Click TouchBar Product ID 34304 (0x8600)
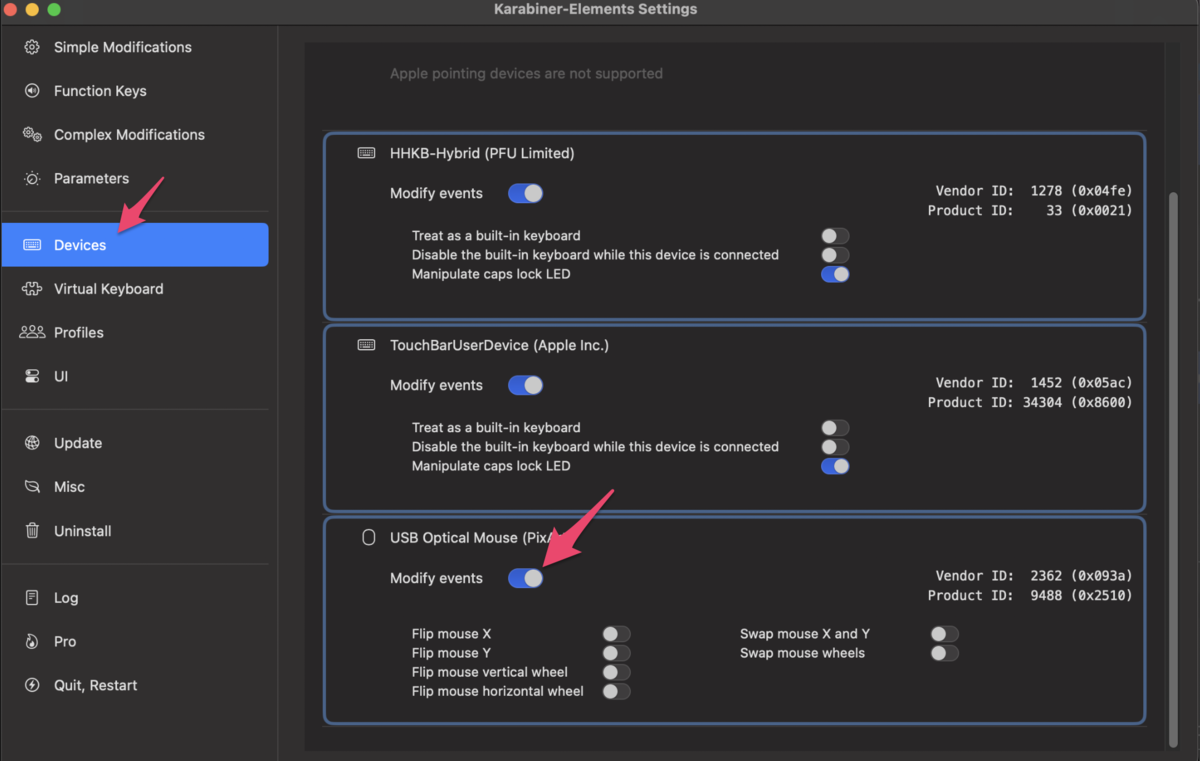Image resolution: width=1200 pixels, height=761 pixels. (x=1030, y=402)
